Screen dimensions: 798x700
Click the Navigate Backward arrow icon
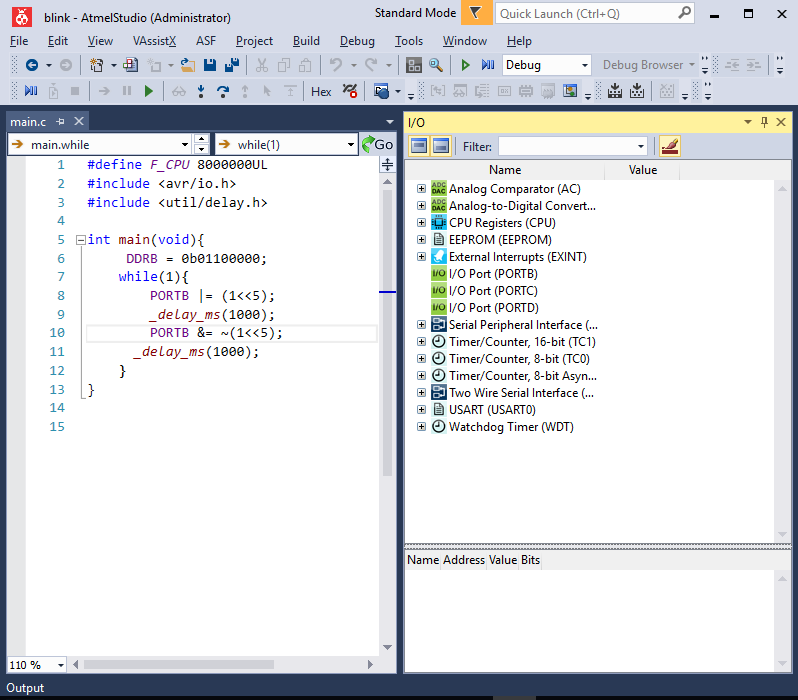32,65
